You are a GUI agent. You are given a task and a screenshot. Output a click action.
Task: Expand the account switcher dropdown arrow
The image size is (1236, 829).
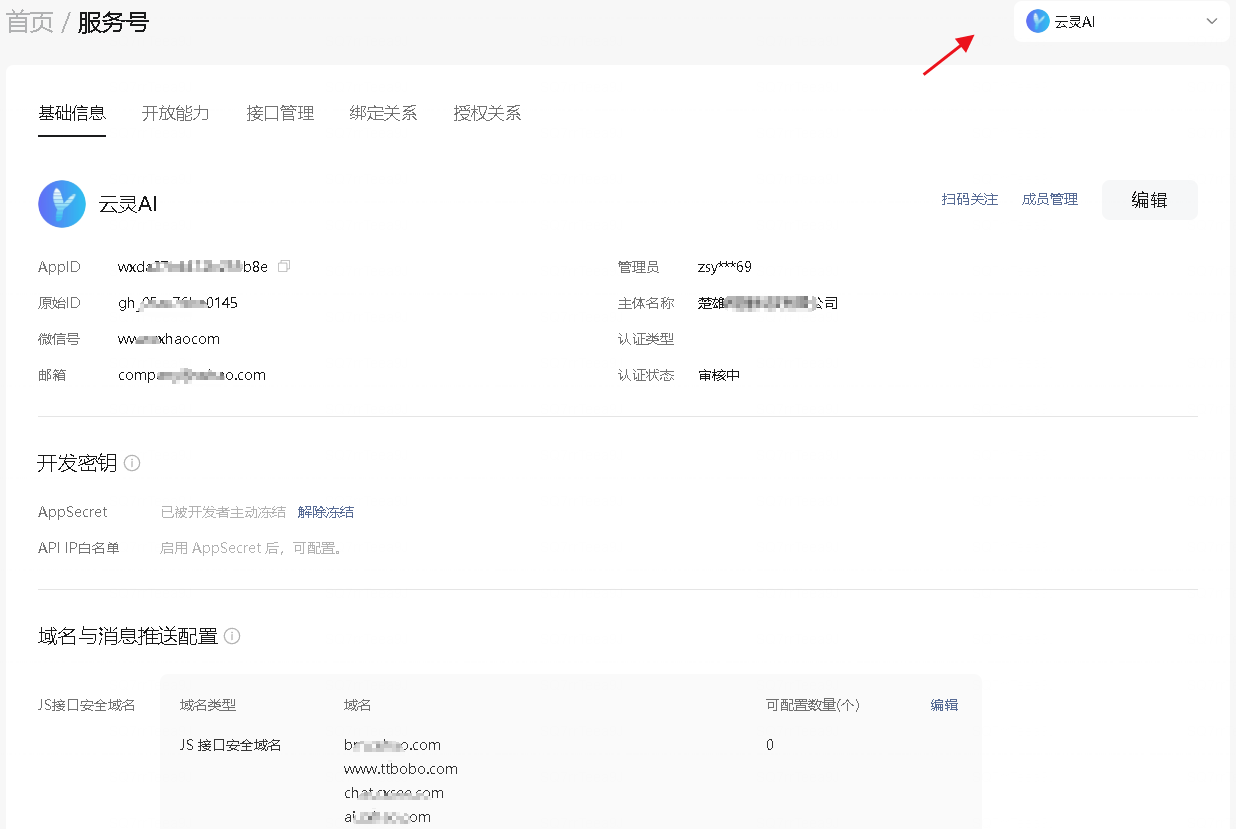pyautogui.click(x=1212, y=21)
